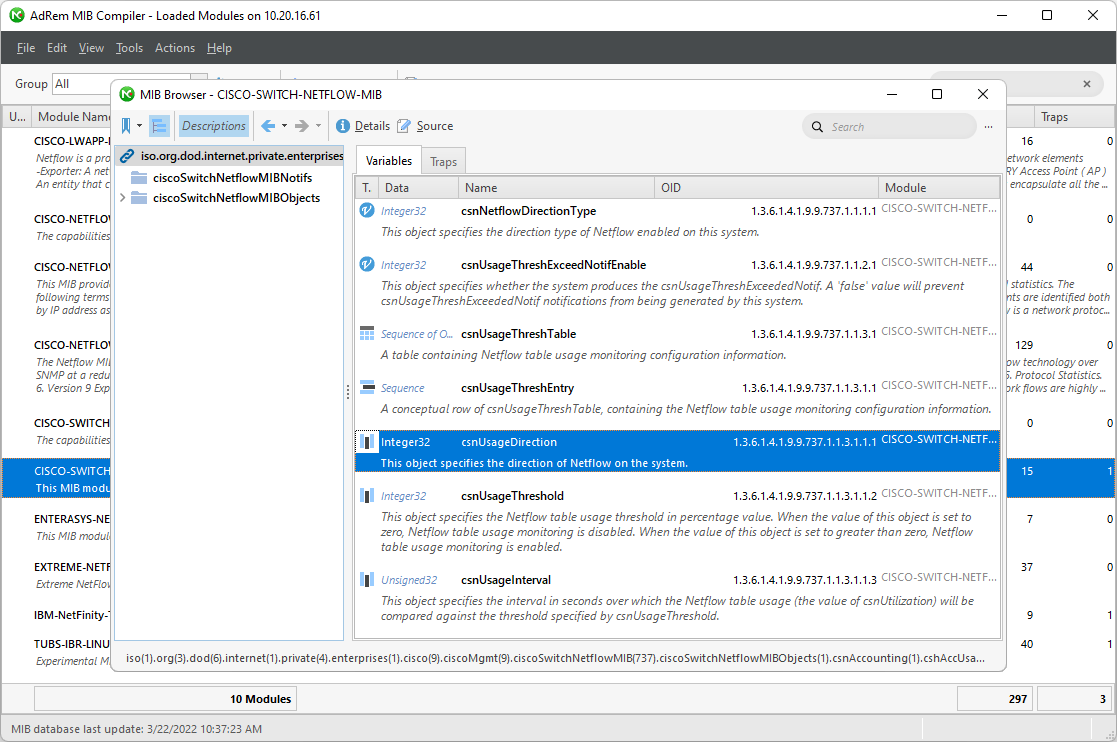1117x742 pixels.
Task: Click the 10 Modules status cell
Action: (x=165, y=699)
